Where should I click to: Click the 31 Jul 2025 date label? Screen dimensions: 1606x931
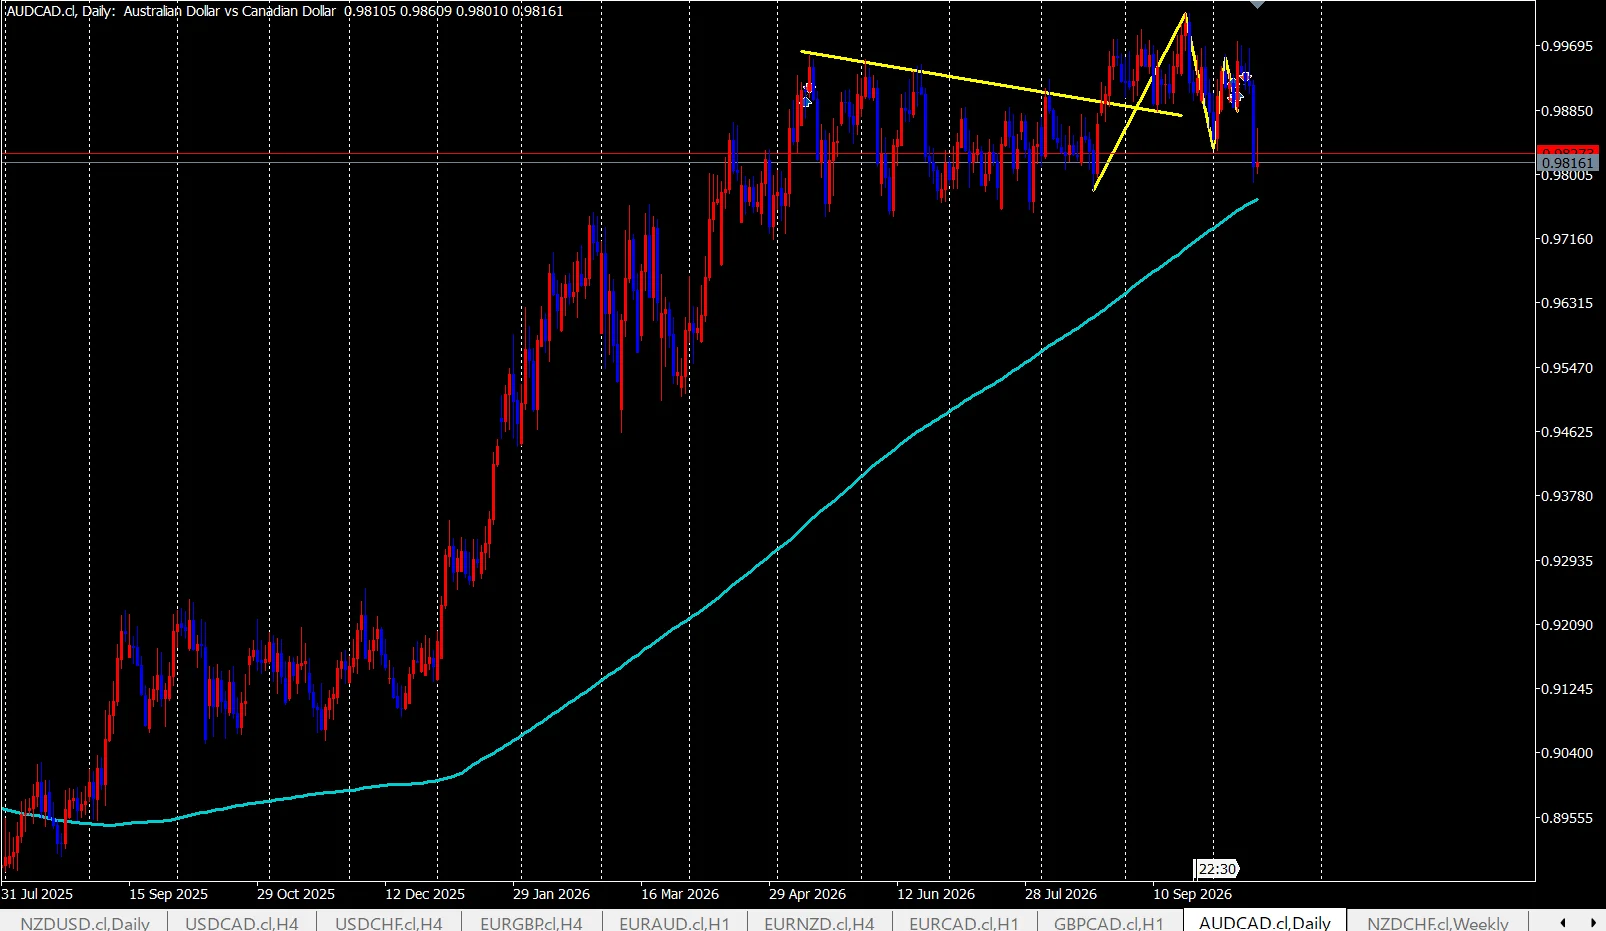click(x=38, y=894)
